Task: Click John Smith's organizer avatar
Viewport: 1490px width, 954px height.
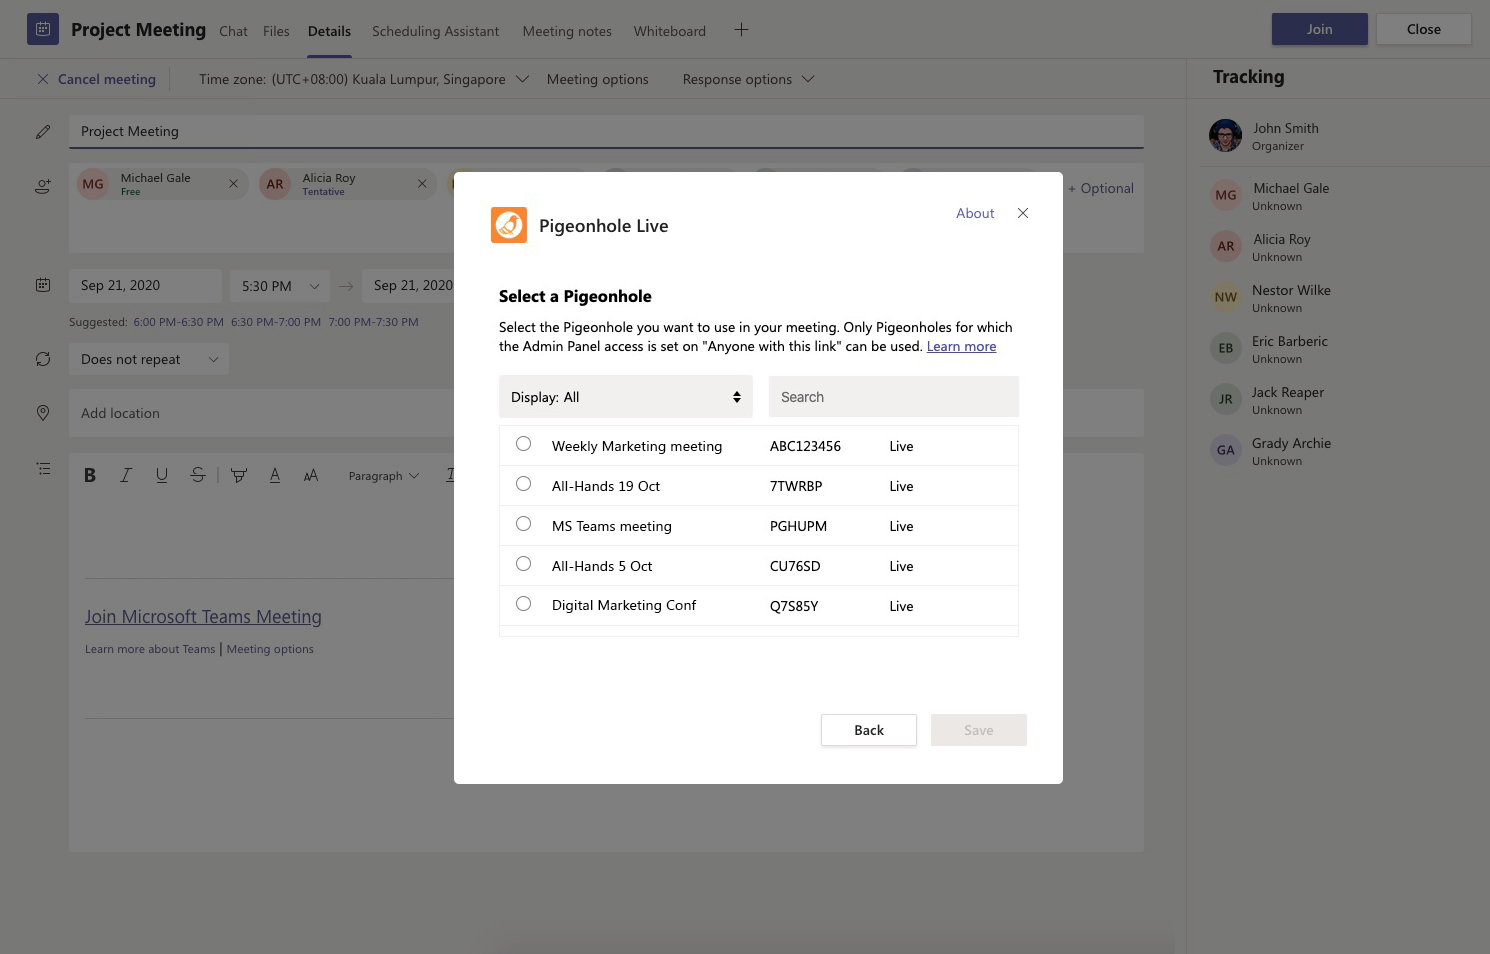Action: (x=1225, y=135)
